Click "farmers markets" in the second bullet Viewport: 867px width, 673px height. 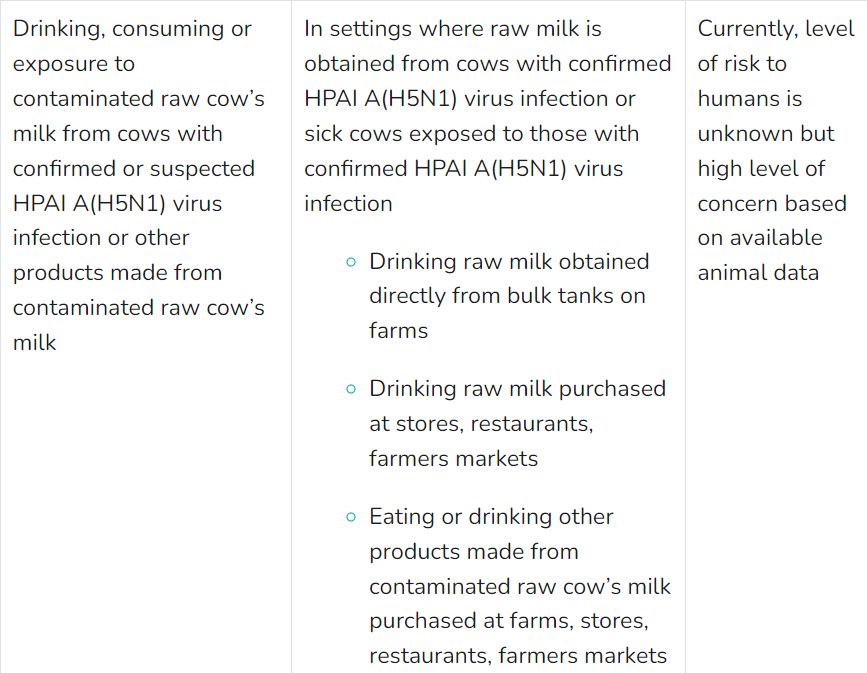coord(453,459)
